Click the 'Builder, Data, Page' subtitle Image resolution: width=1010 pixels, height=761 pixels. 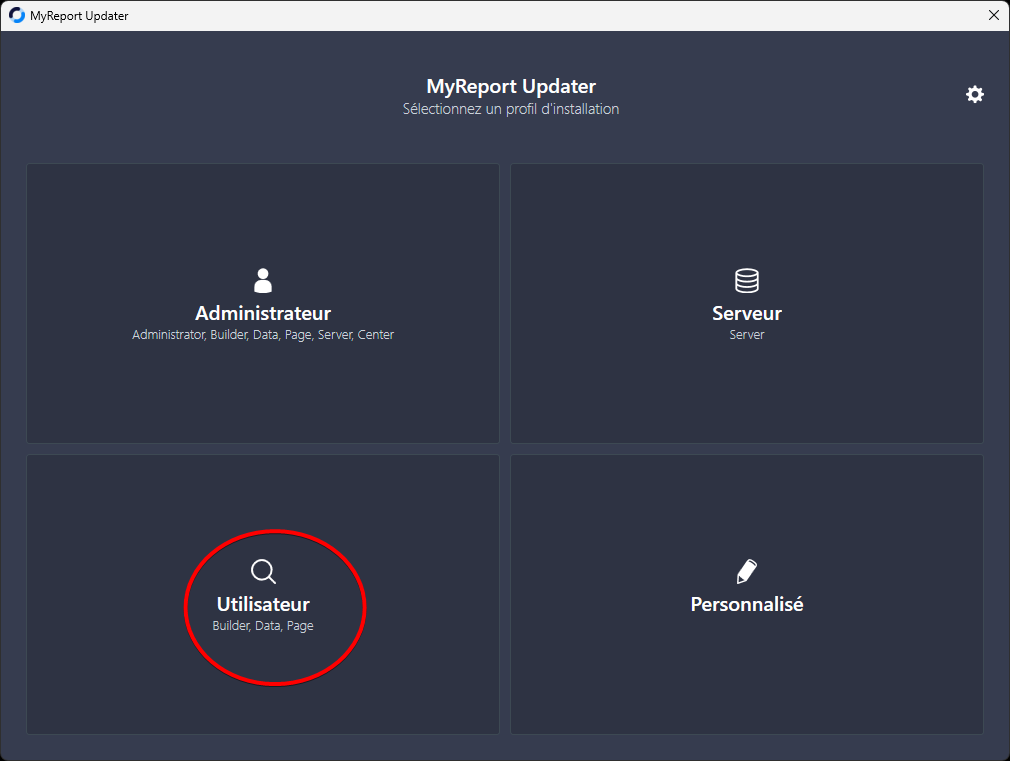click(x=263, y=626)
